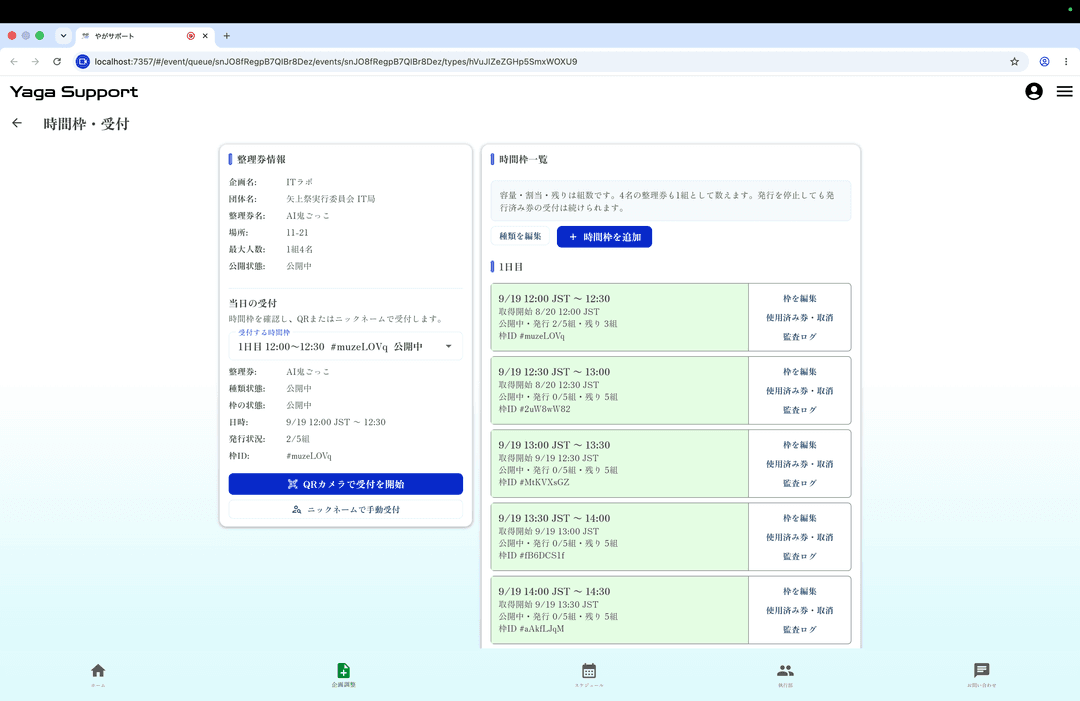The width and height of the screenshot is (1080, 701).
Task: Click the Yaga Support logo
Action: 74,92
